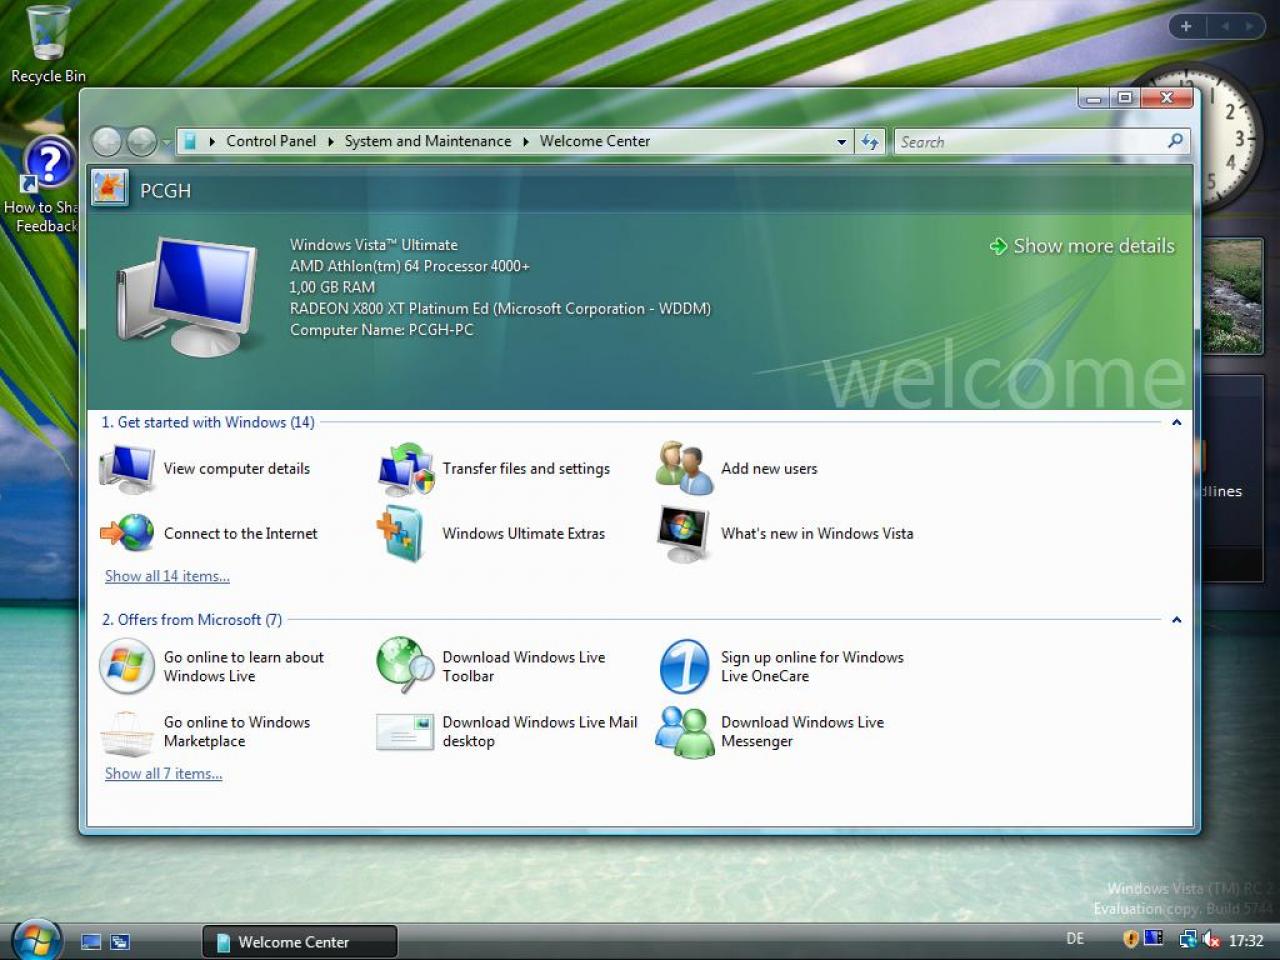
Task: Click the Offers from Microsoft heading
Action: [x=192, y=619]
